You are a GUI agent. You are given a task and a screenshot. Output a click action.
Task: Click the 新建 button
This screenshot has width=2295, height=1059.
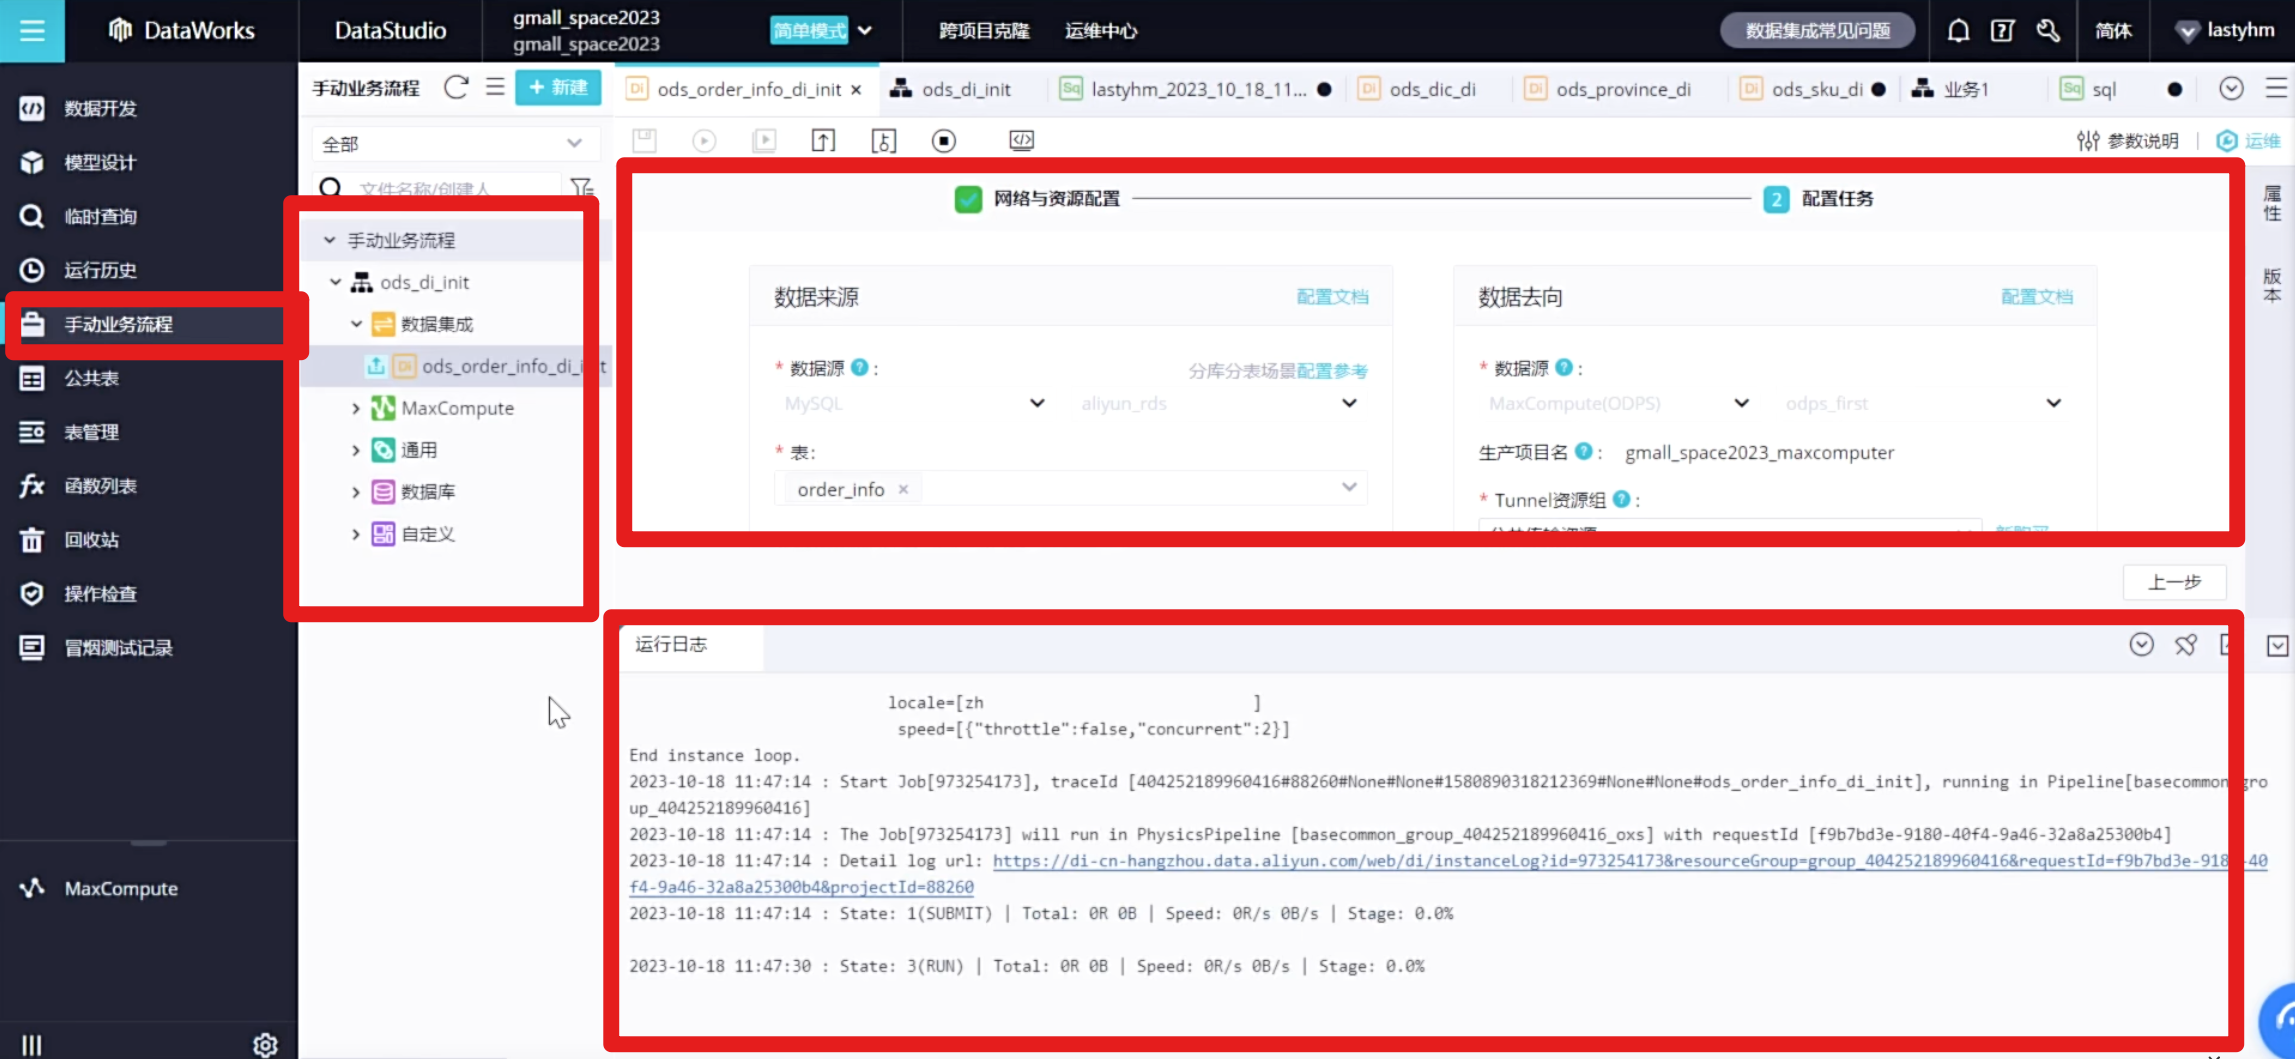(x=558, y=88)
